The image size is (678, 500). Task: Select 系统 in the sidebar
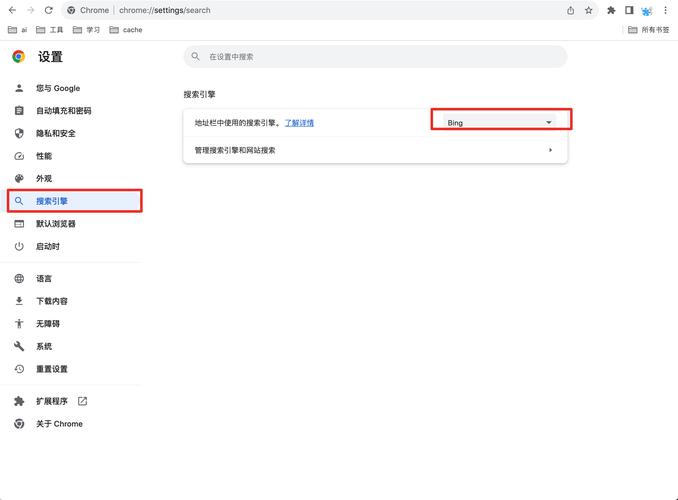[44, 346]
